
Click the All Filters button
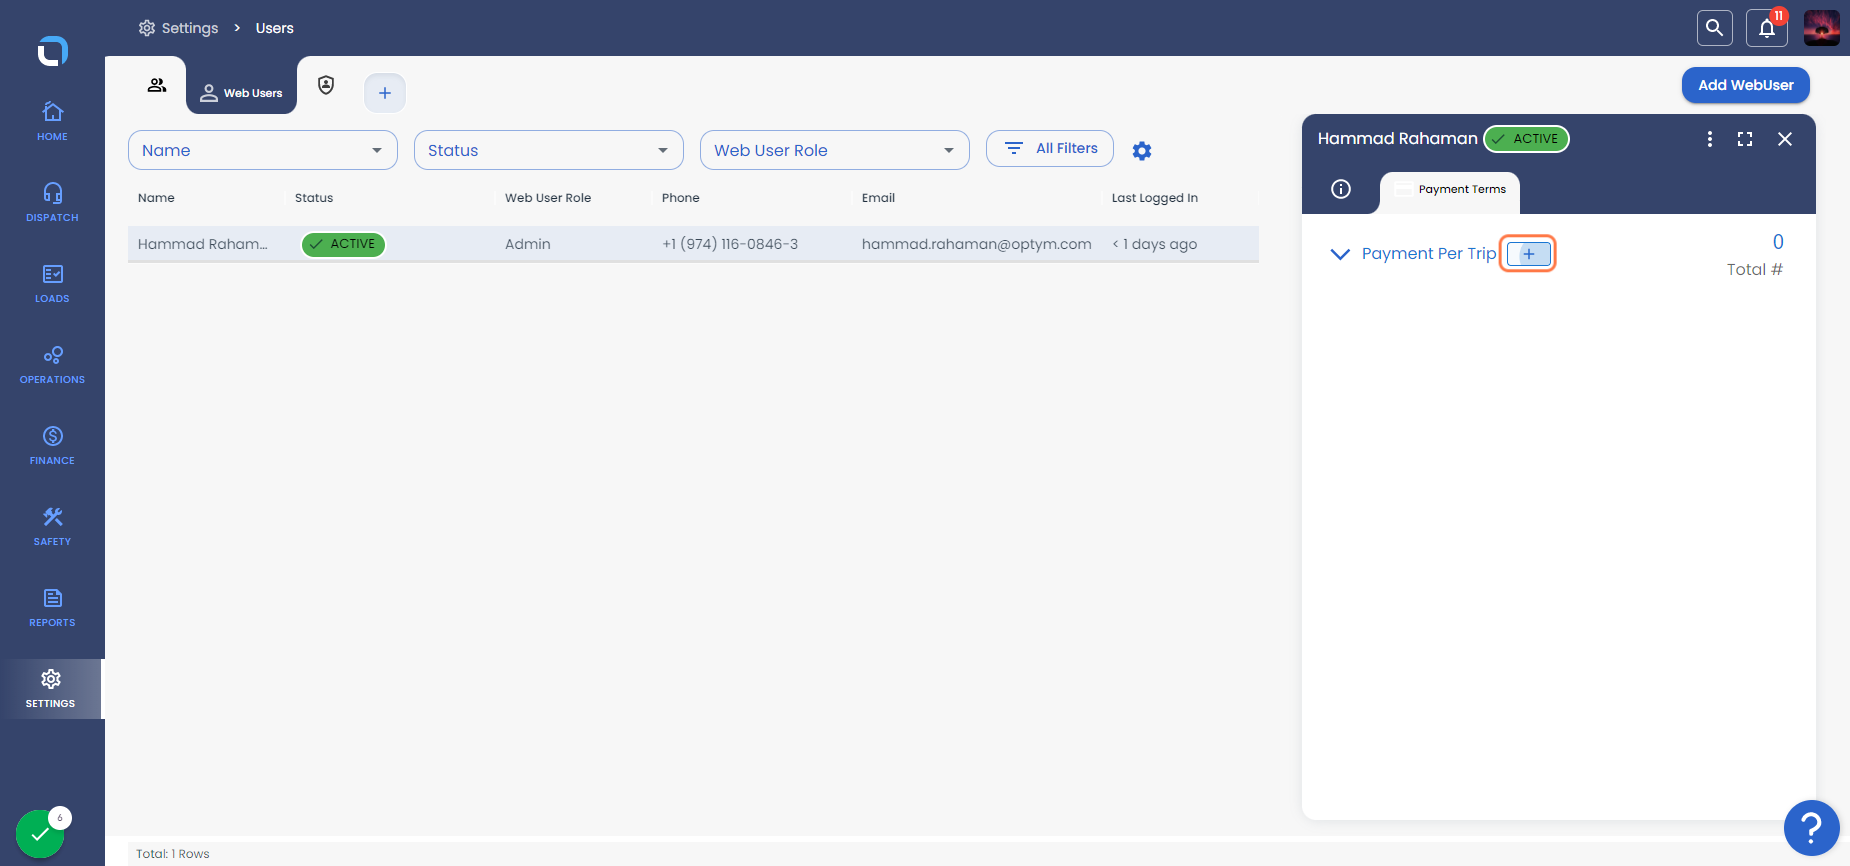pyautogui.click(x=1050, y=148)
